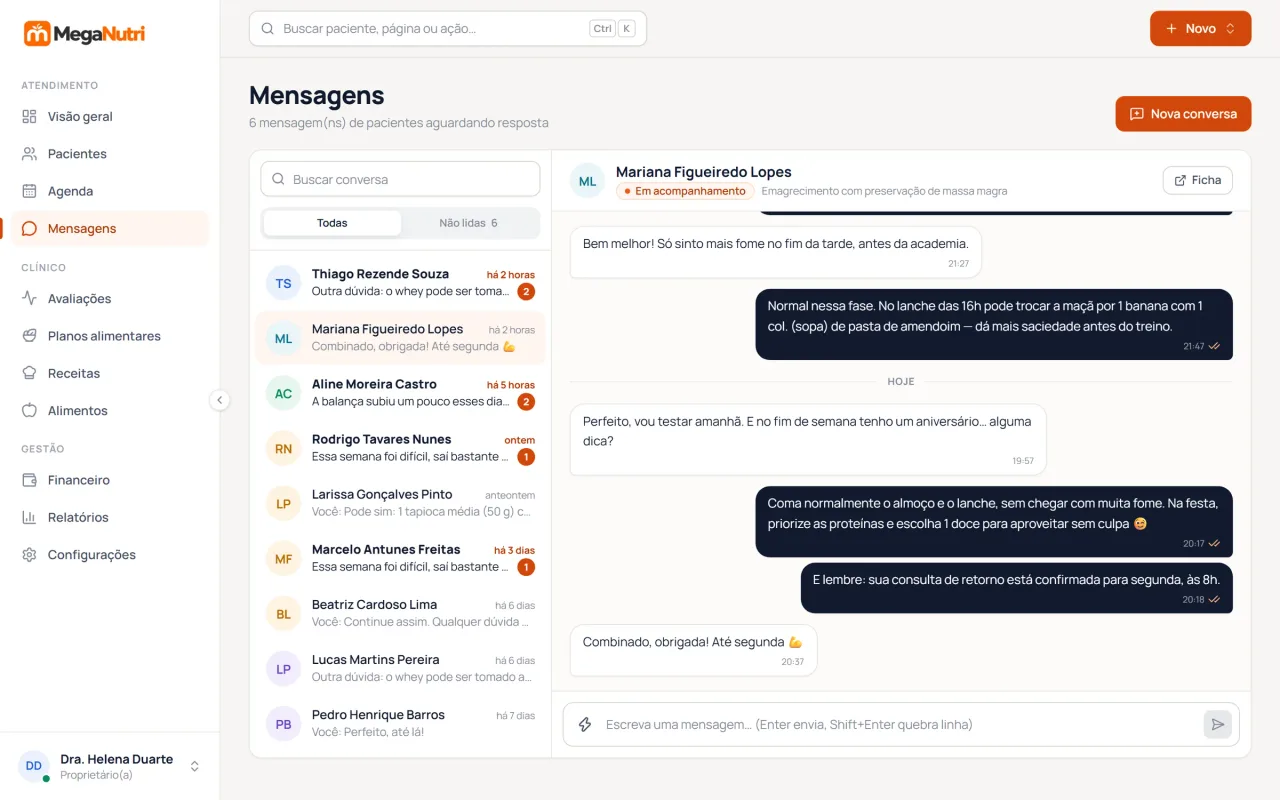
Task: Open conversation with Rodrigo Tavares Nunes
Action: (400, 448)
